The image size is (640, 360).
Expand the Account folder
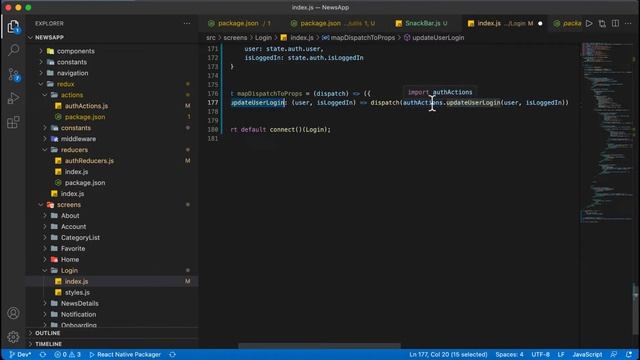(73, 227)
